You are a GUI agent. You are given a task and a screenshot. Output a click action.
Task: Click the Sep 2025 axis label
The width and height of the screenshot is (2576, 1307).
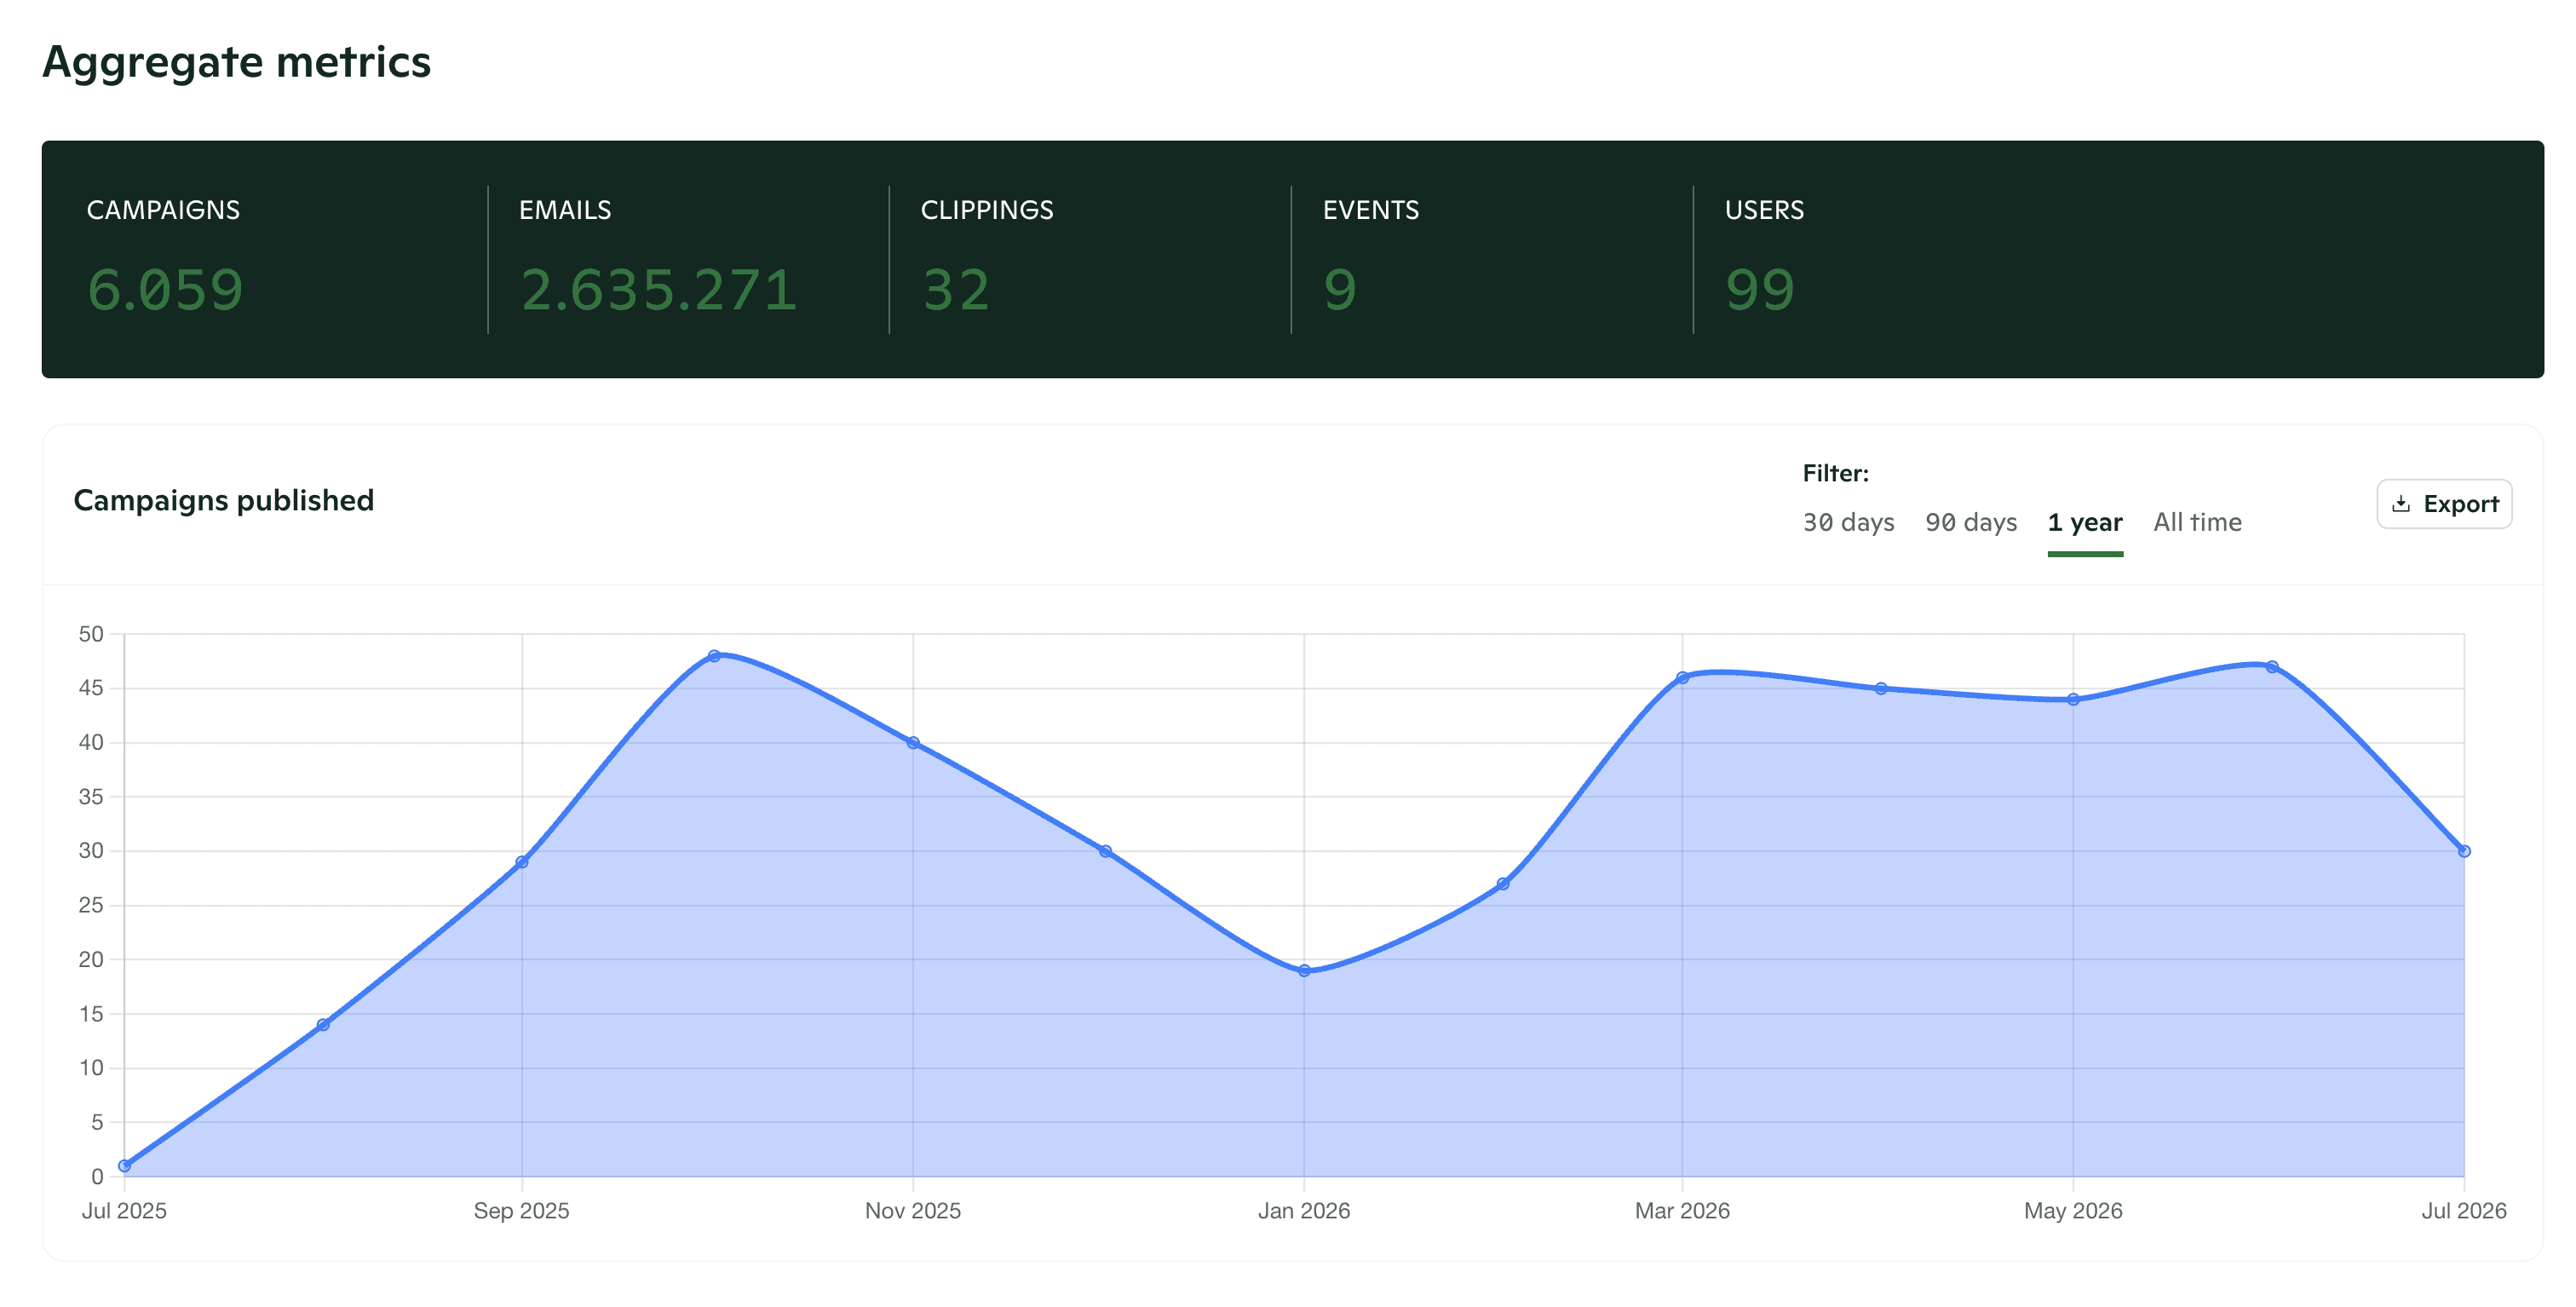tap(522, 1211)
